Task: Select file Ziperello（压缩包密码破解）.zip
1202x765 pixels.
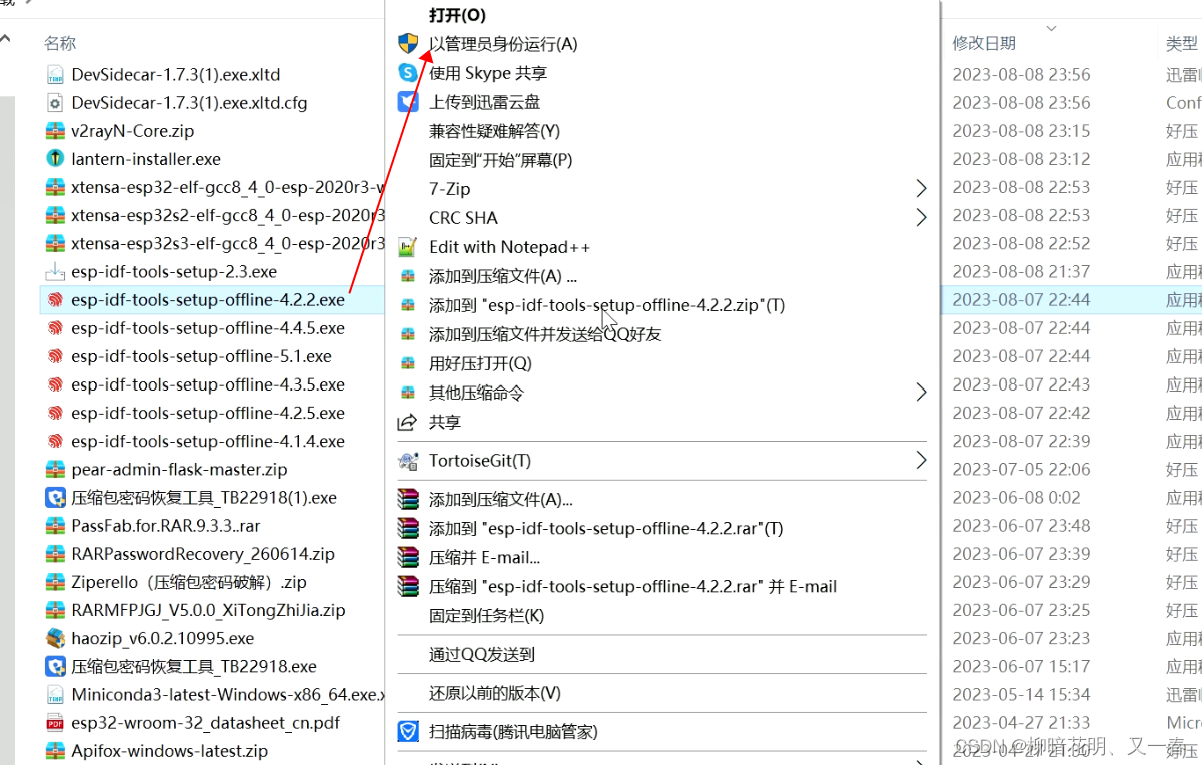Action: click(x=189, y=582)
